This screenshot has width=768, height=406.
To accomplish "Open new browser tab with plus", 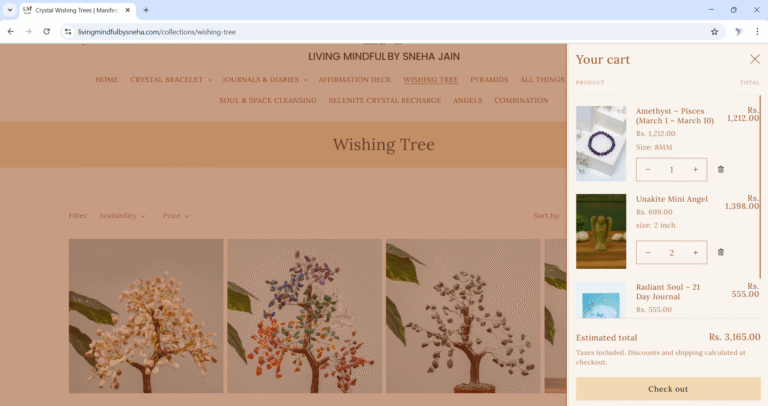I will point(146,10).
